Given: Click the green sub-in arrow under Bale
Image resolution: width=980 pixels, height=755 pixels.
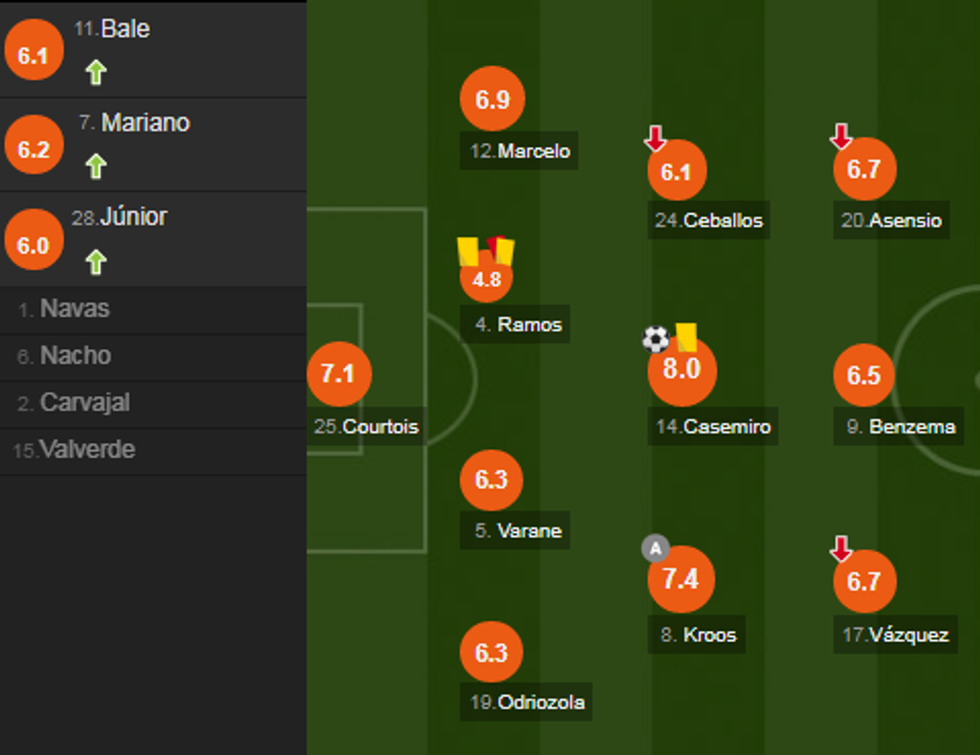Looking at the screenshot, I should [96, 72].
